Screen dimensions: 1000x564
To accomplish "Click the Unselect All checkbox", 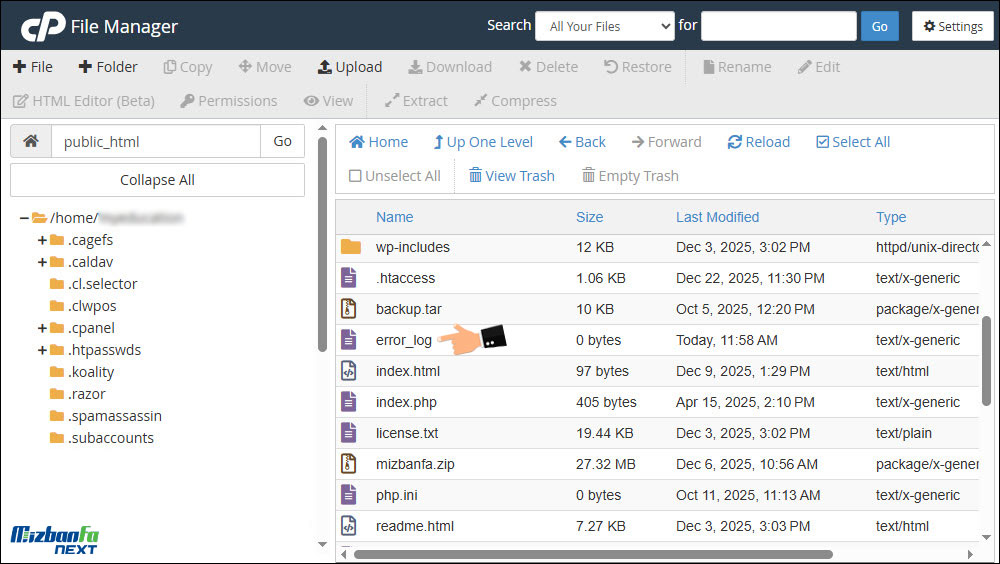I will click(355, 176).
